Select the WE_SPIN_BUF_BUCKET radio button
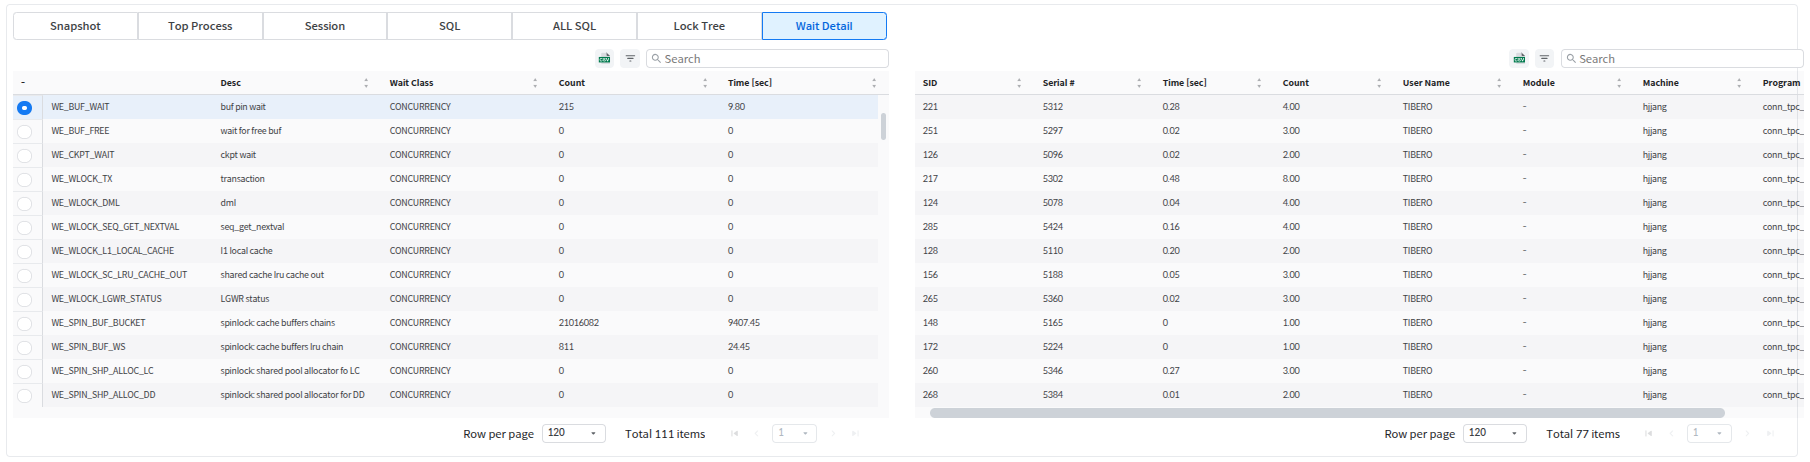 [x=24, y=323]
